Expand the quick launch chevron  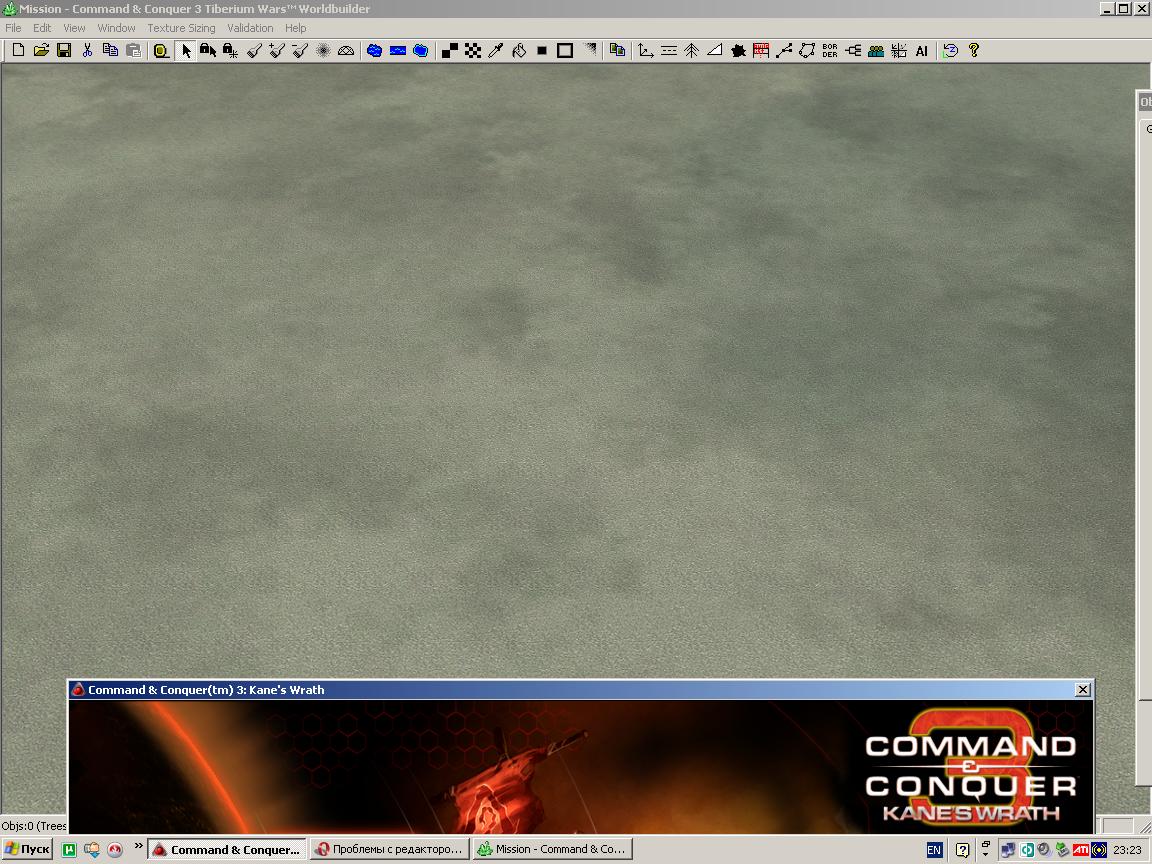(138, 846)
